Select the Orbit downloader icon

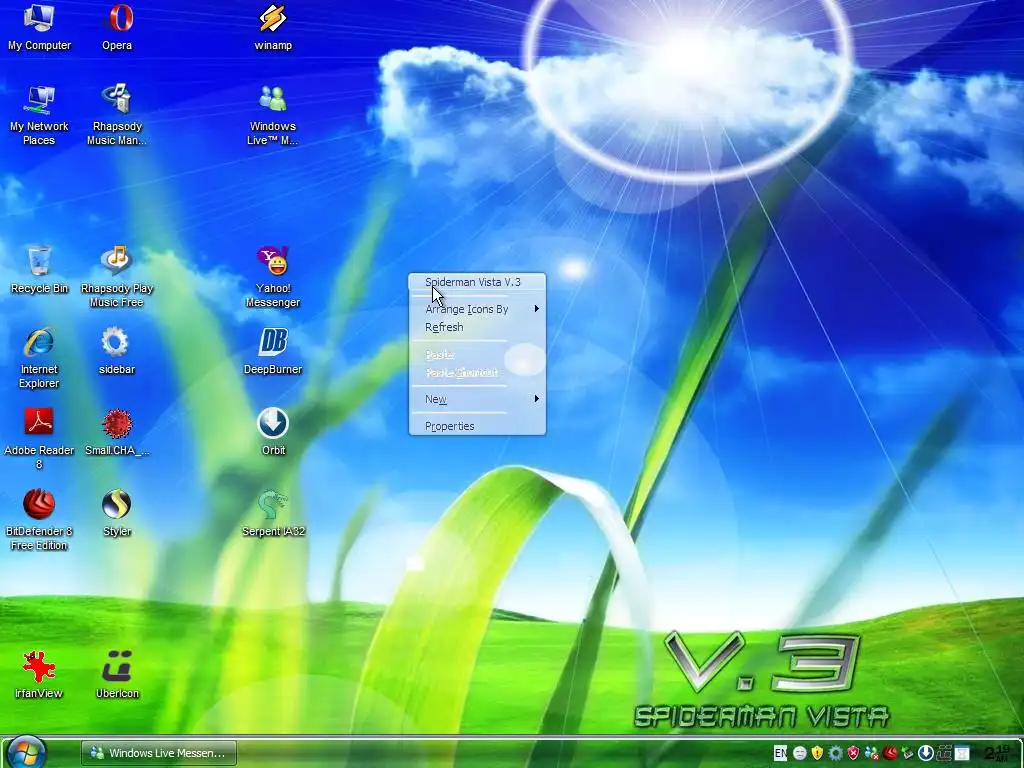click(x=273, y=432)
